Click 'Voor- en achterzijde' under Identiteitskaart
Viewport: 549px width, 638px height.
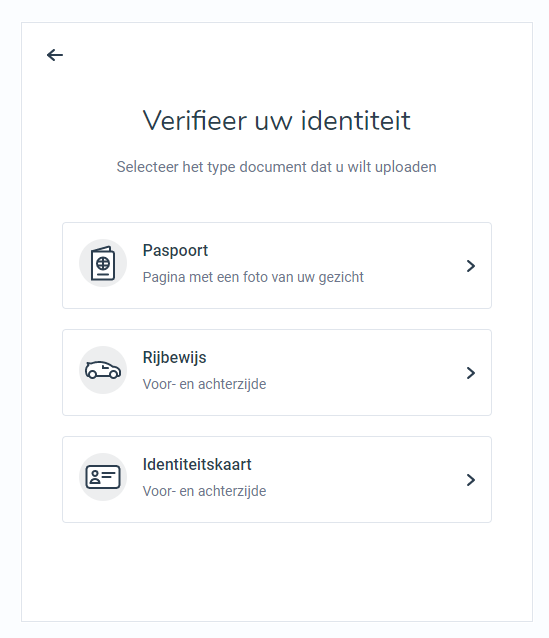coord(204,492)
